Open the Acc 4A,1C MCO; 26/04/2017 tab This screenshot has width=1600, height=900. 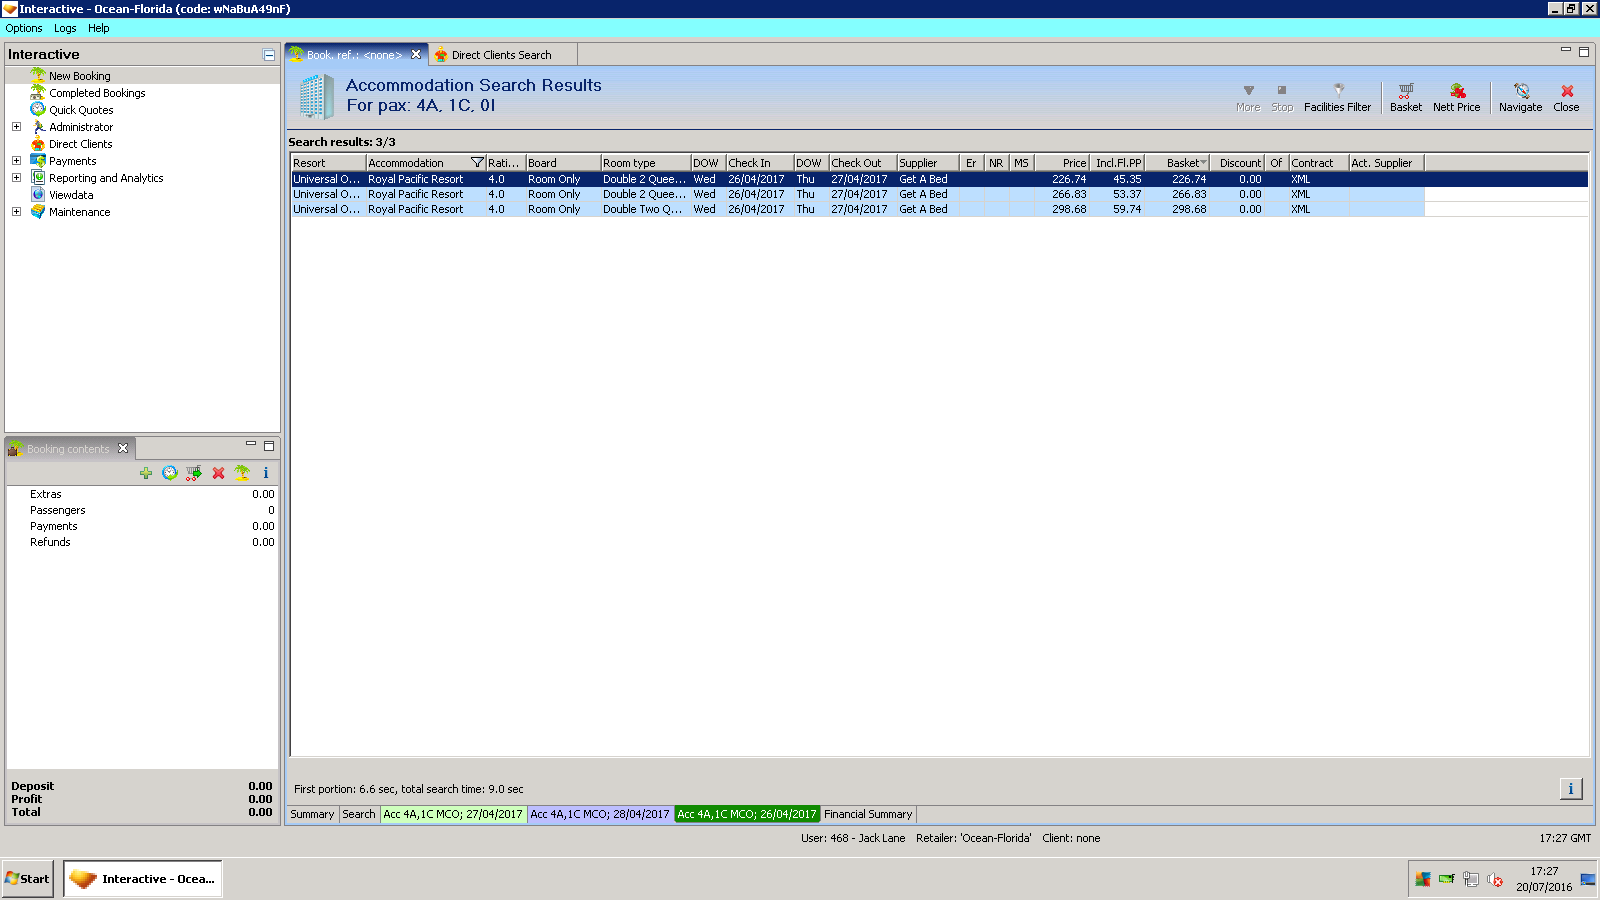(747, 814)
